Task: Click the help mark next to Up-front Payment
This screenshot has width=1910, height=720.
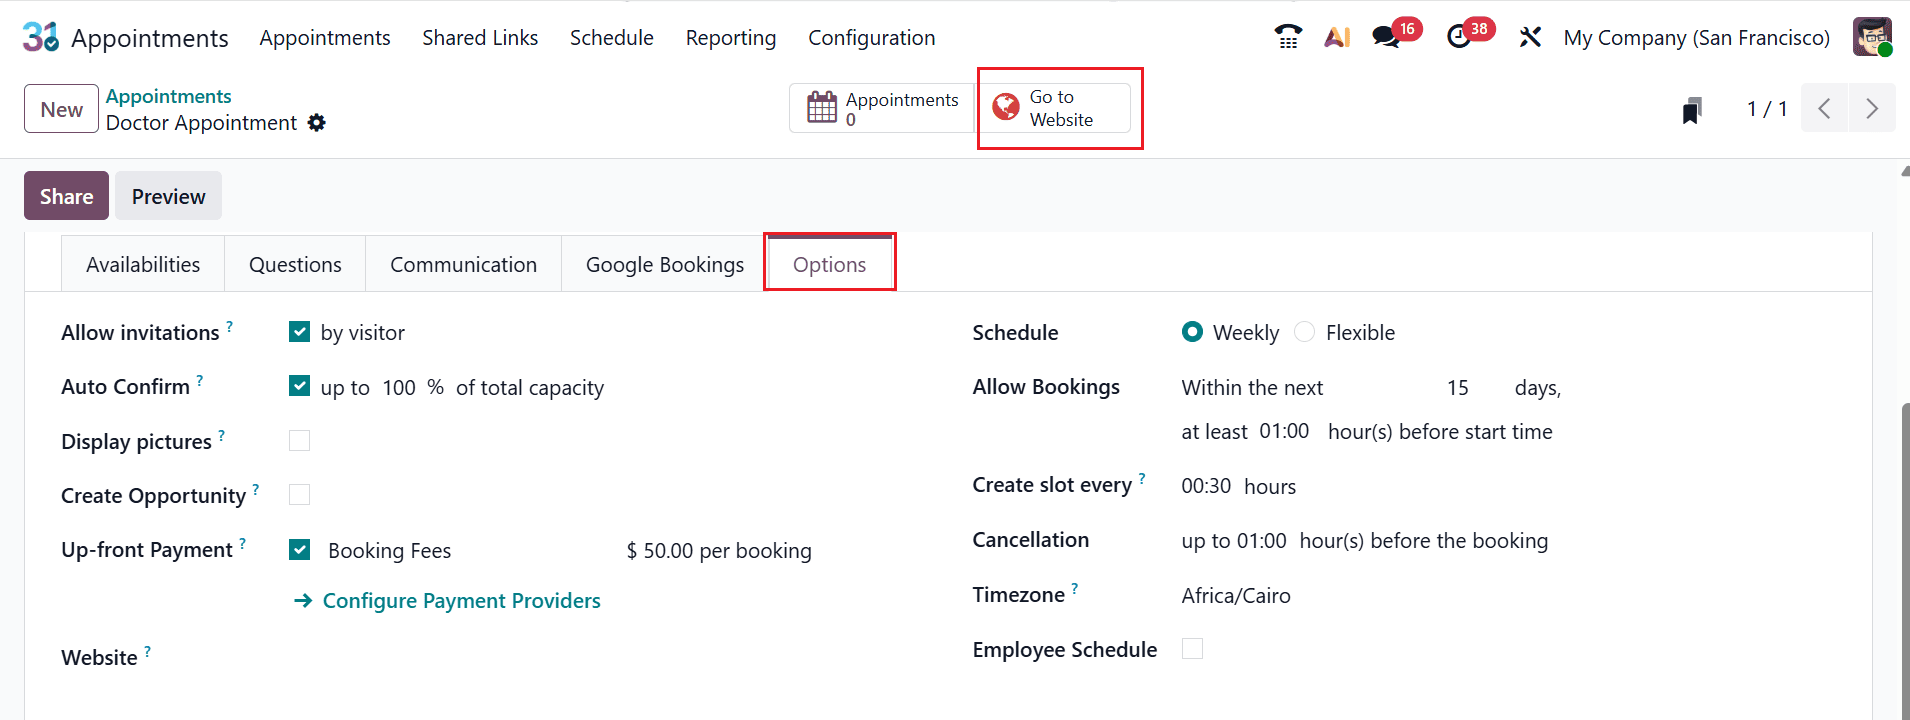Action: 243,543
